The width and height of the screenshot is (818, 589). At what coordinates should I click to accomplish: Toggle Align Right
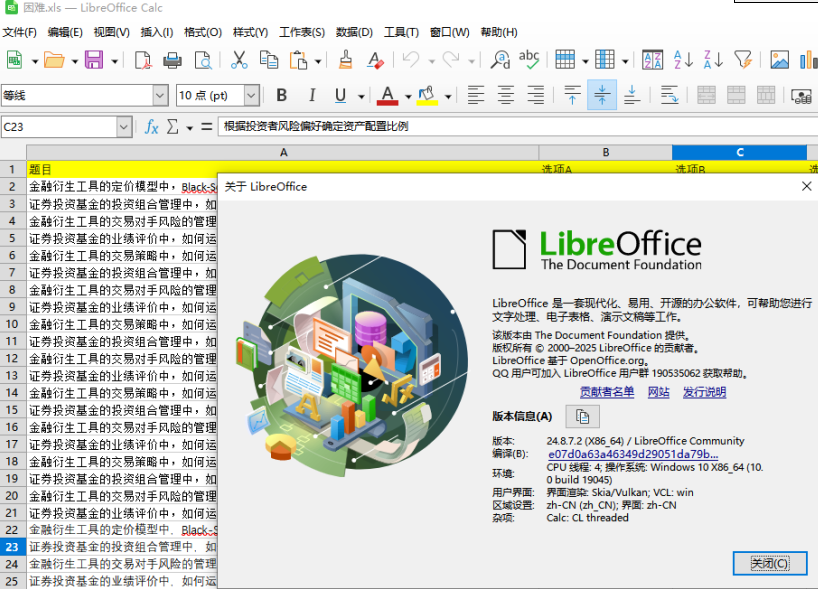tap(536, 95)
